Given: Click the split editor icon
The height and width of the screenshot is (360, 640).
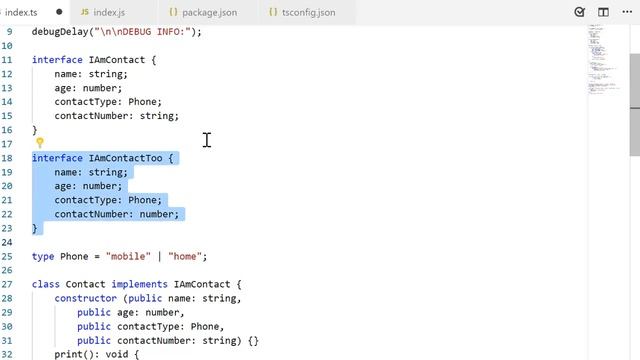Looking at the screenshot, I should (x=603, y=12).
